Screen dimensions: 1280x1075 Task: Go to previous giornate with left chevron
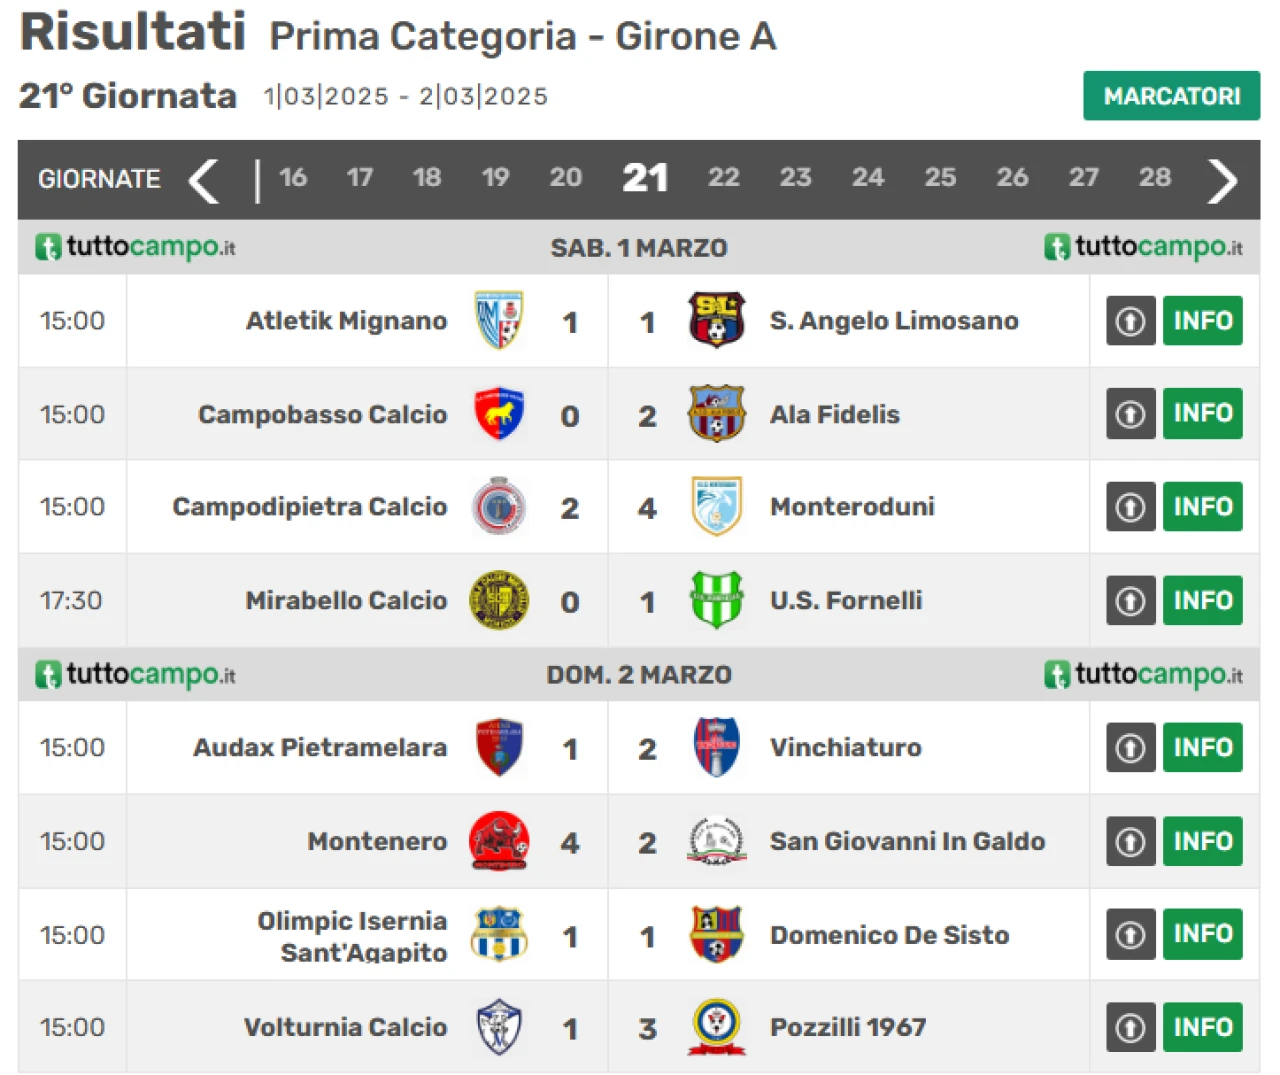tap(204, 181)
